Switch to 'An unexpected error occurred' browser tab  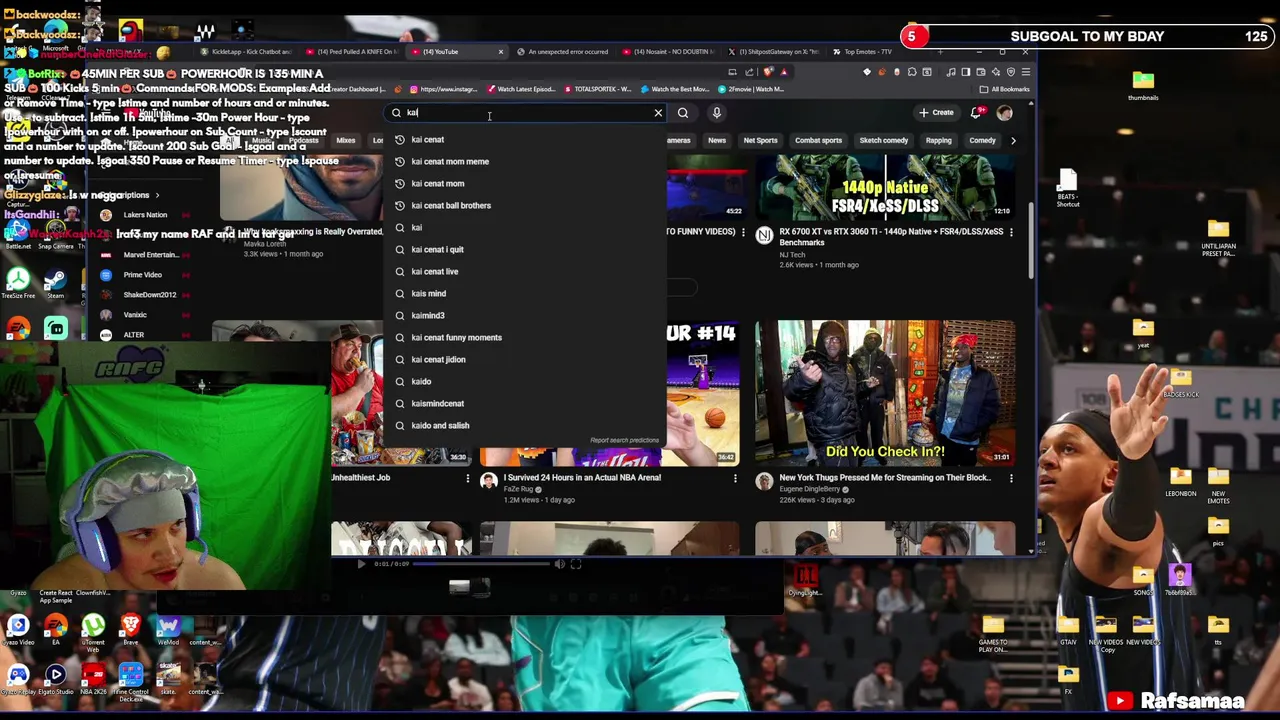(563, 52)
